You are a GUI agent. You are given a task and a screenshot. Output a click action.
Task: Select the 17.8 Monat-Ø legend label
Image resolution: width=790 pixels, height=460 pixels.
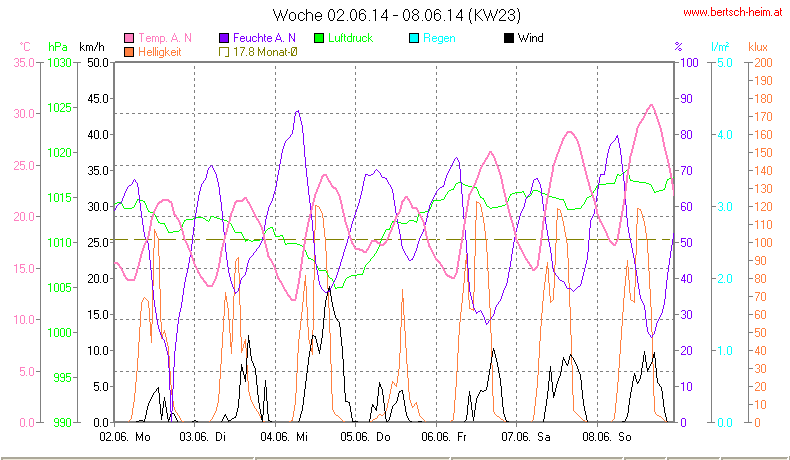click(x=265, y=52)
